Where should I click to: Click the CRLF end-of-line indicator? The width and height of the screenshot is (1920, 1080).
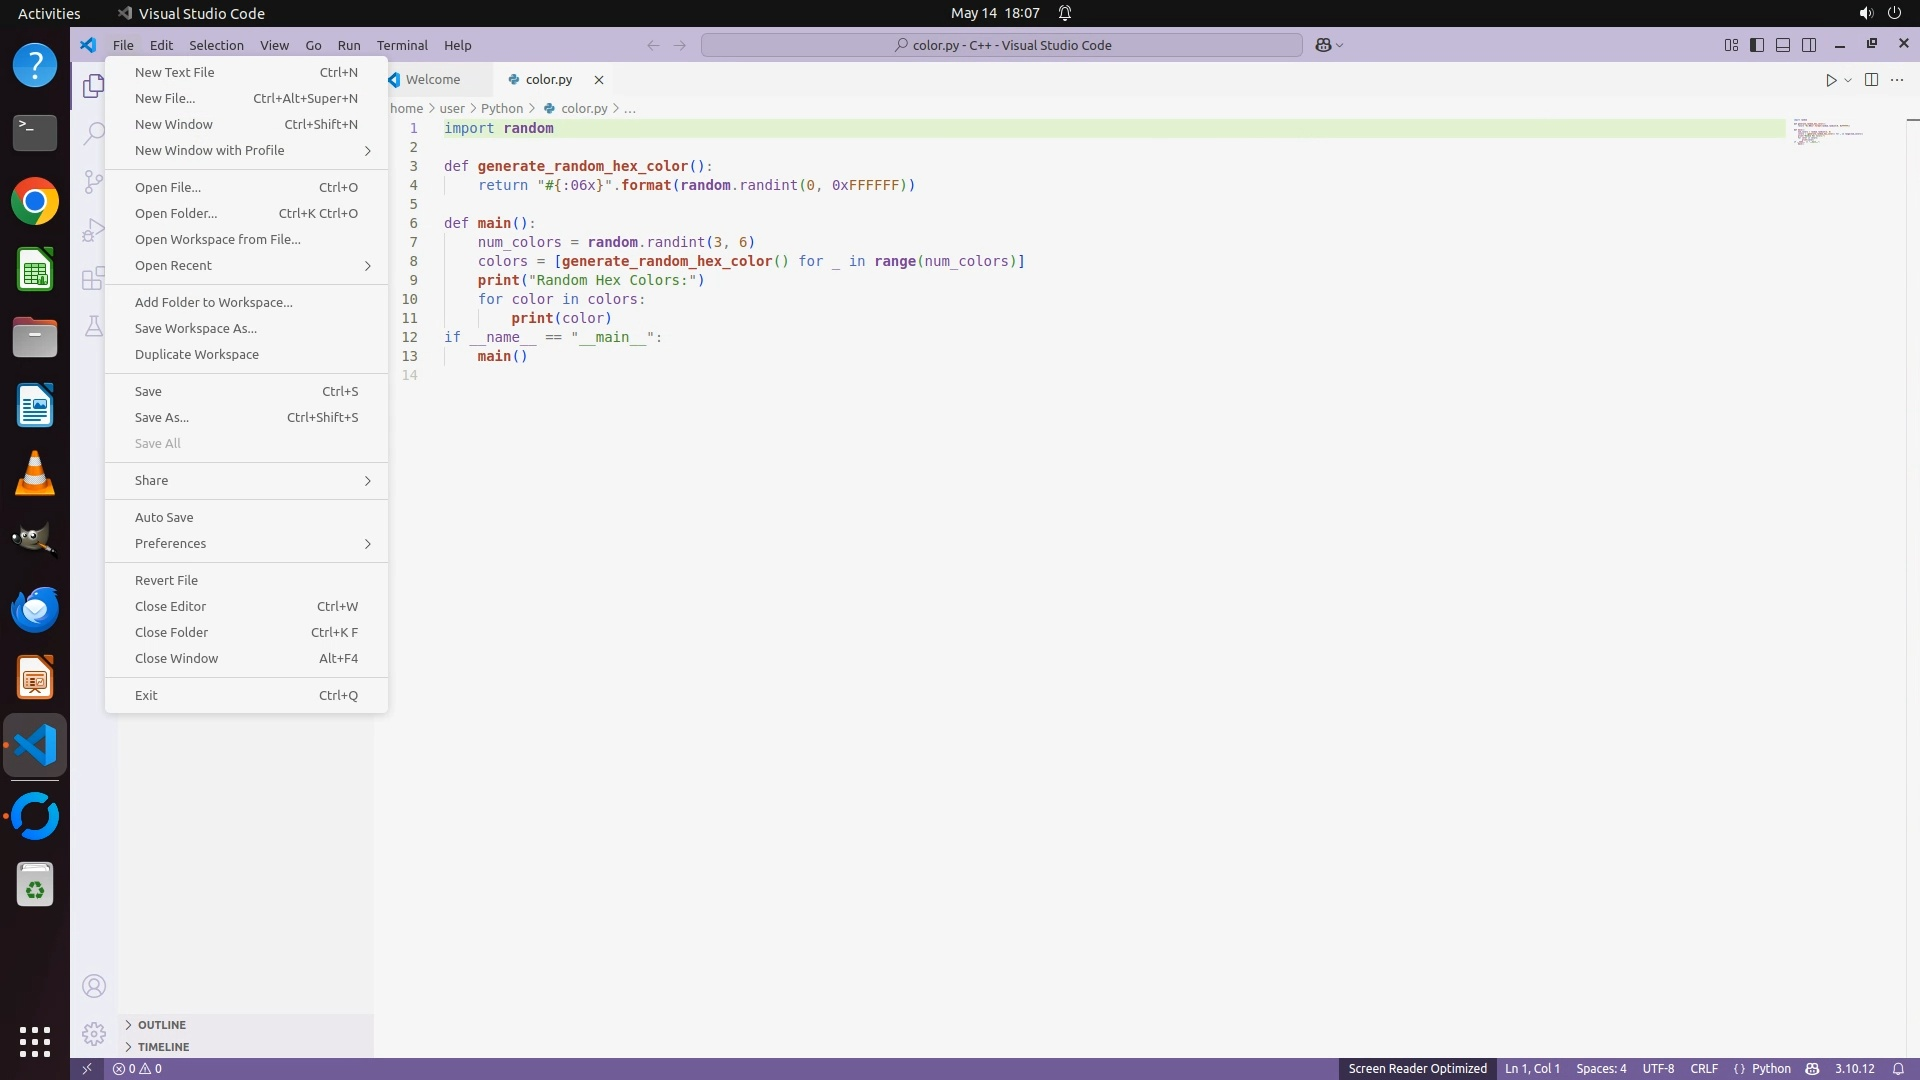tap(1703, 1068)
